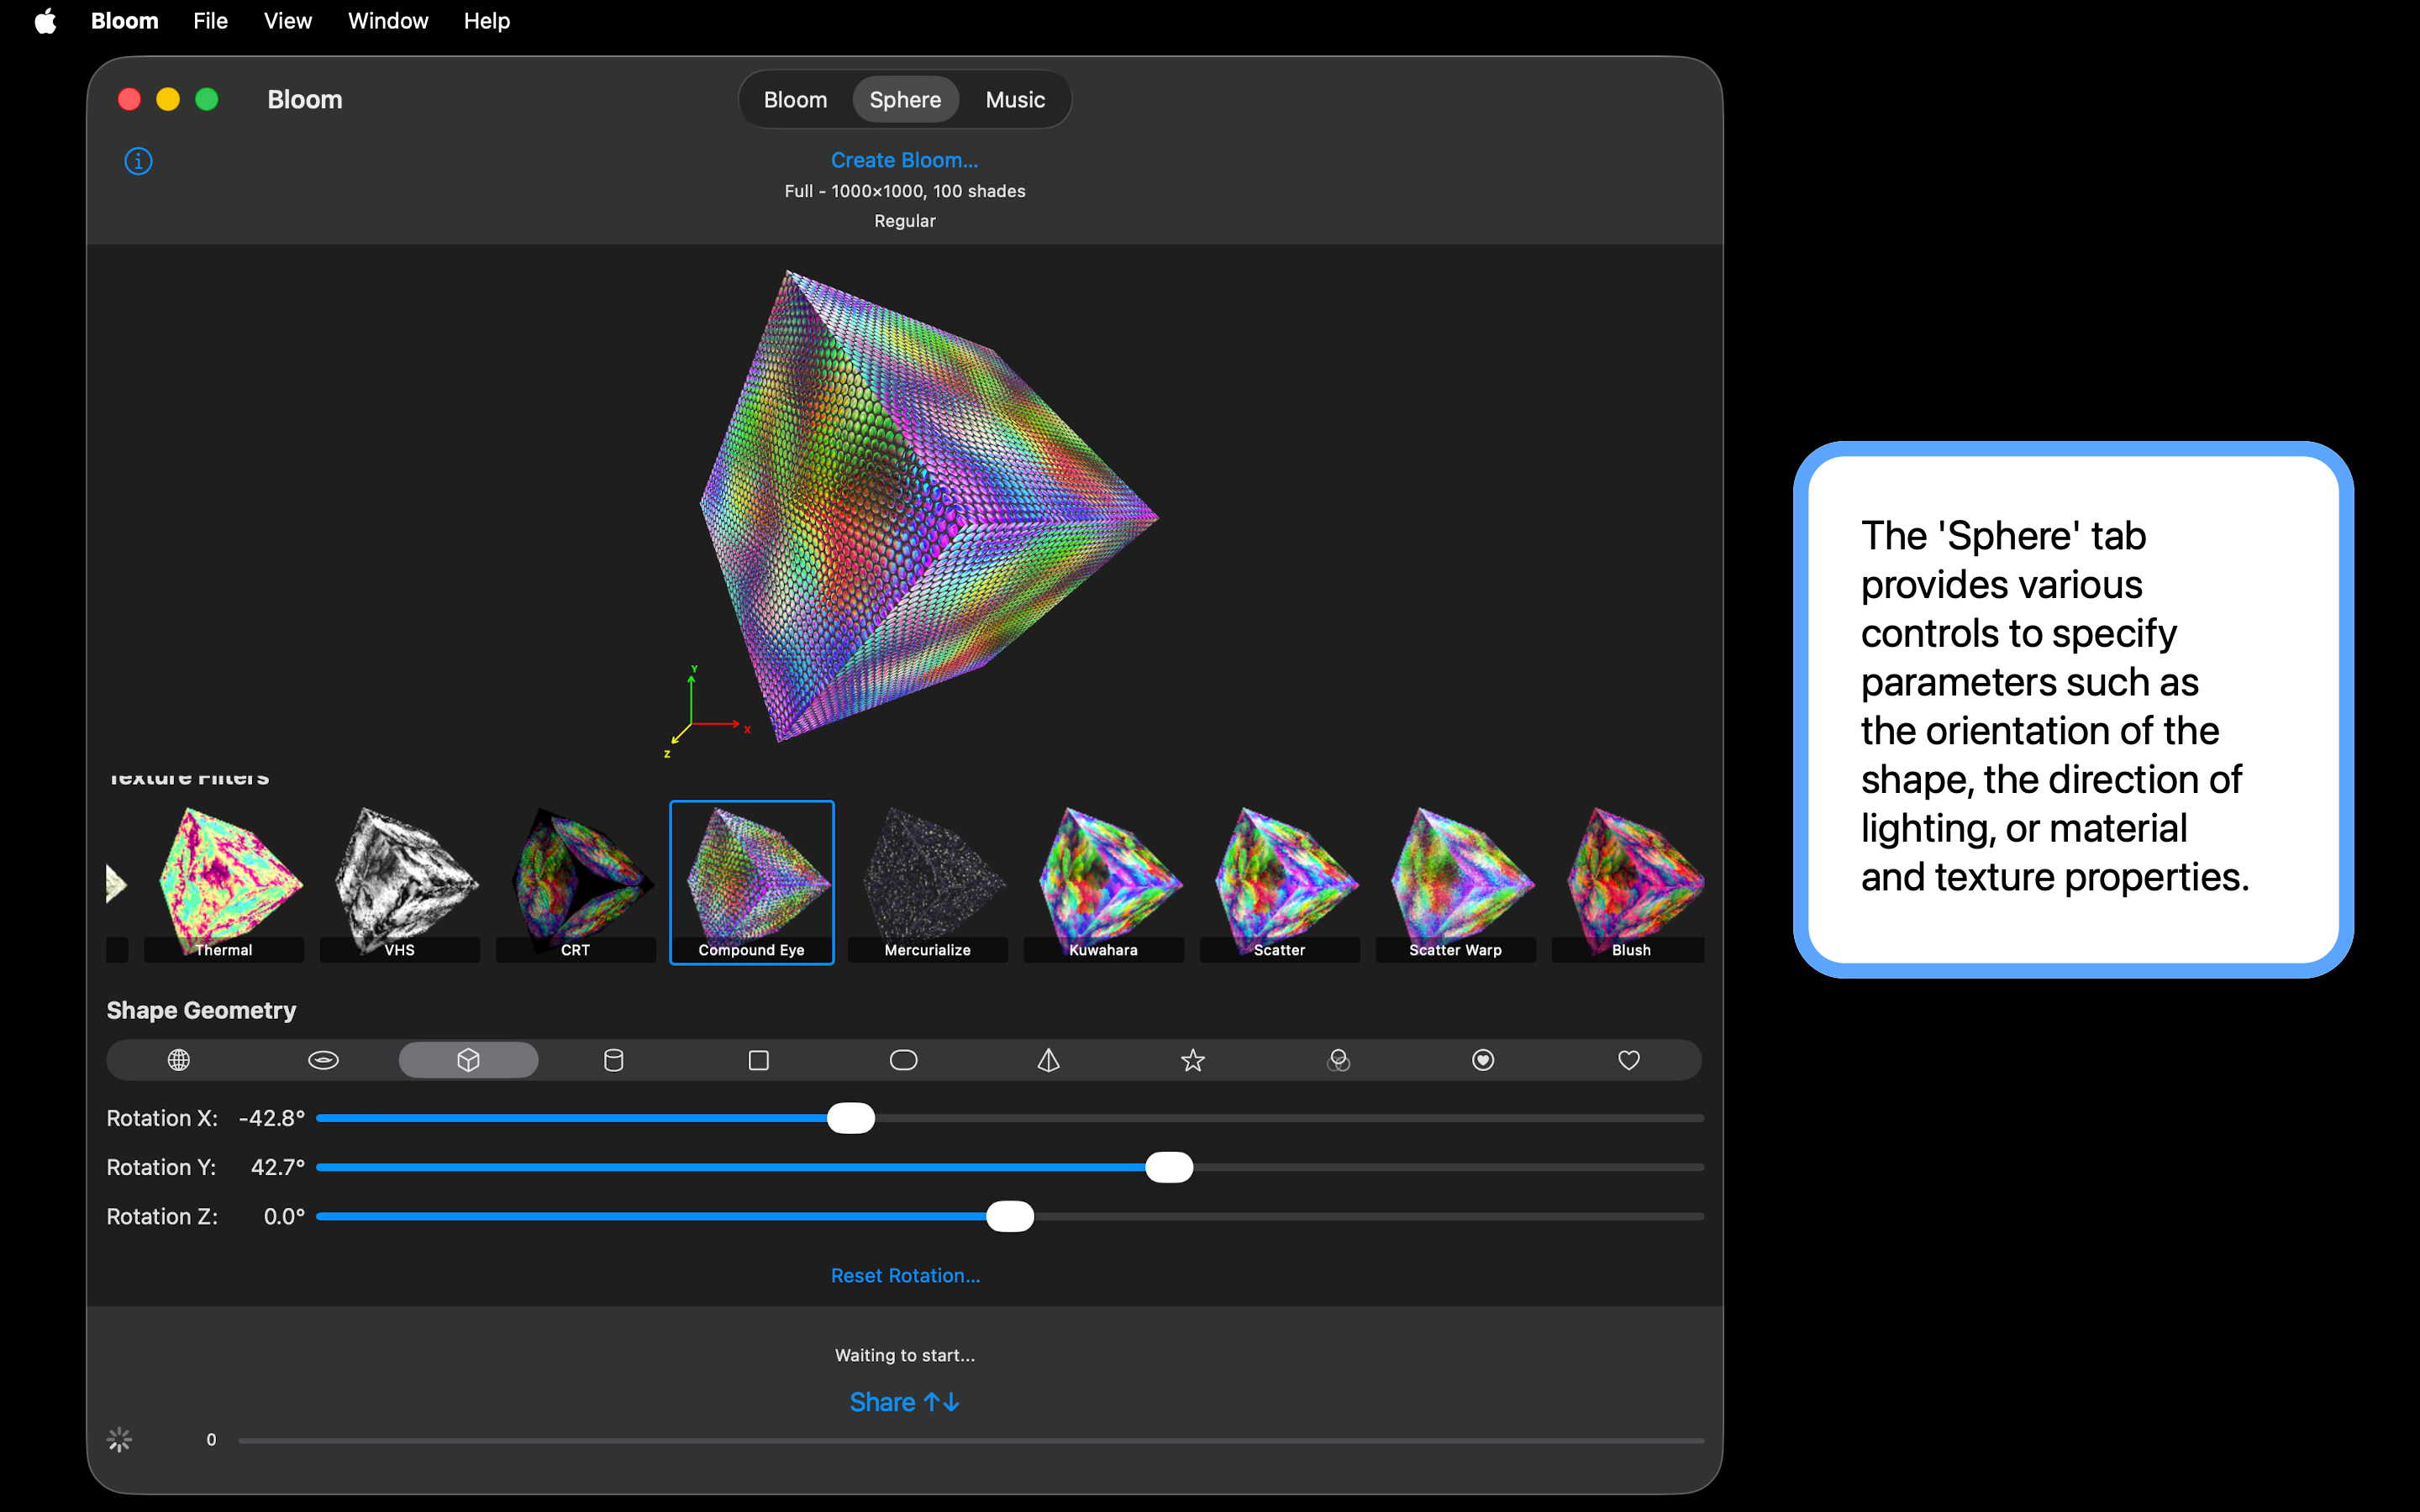Image resolution: width=2420 pixels, height=1512 pixels.
Task: Click the bottom progress bar
Action: coord(970,1440)
